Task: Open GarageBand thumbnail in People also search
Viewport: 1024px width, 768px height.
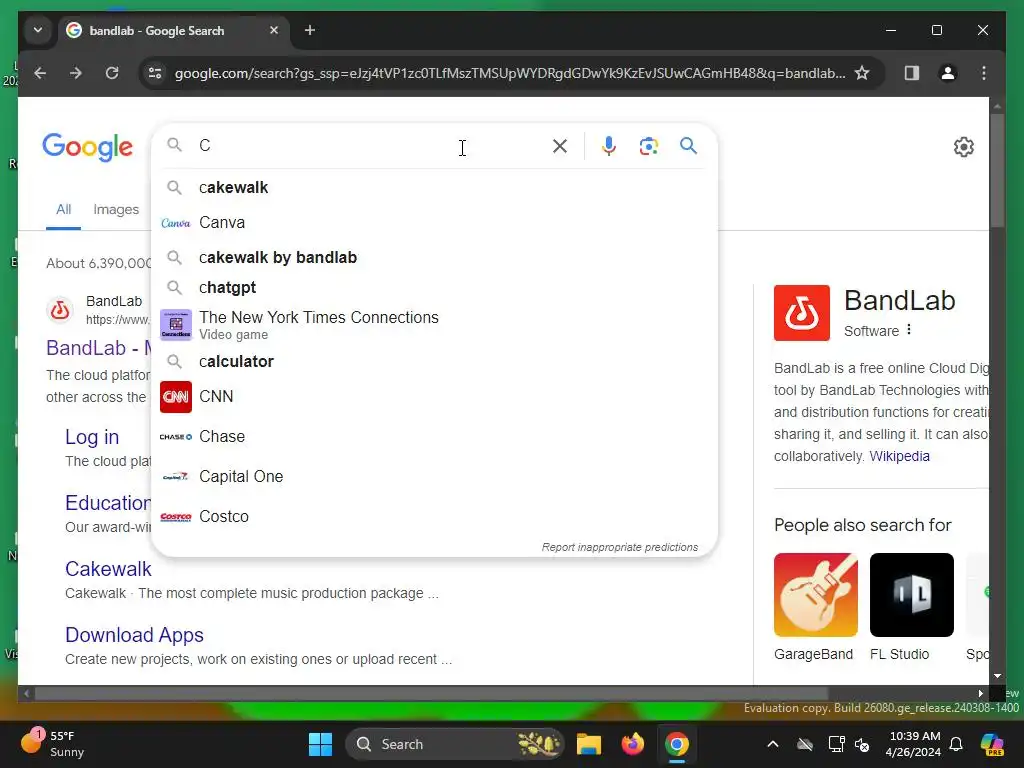Action: pos(816,595)
